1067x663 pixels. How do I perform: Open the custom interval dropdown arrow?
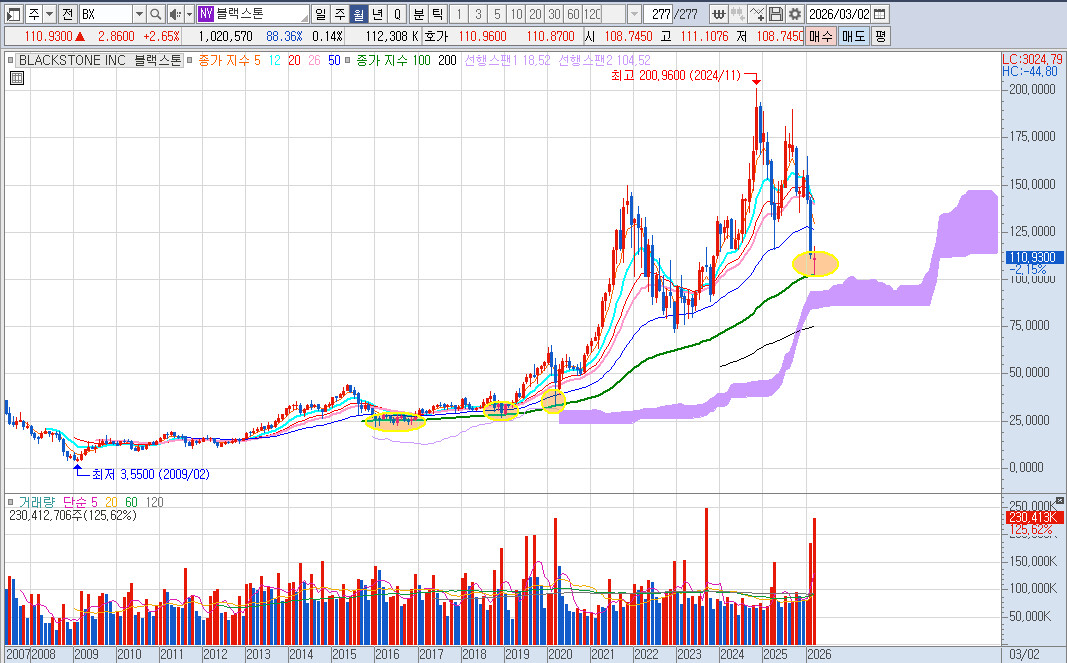634,14
